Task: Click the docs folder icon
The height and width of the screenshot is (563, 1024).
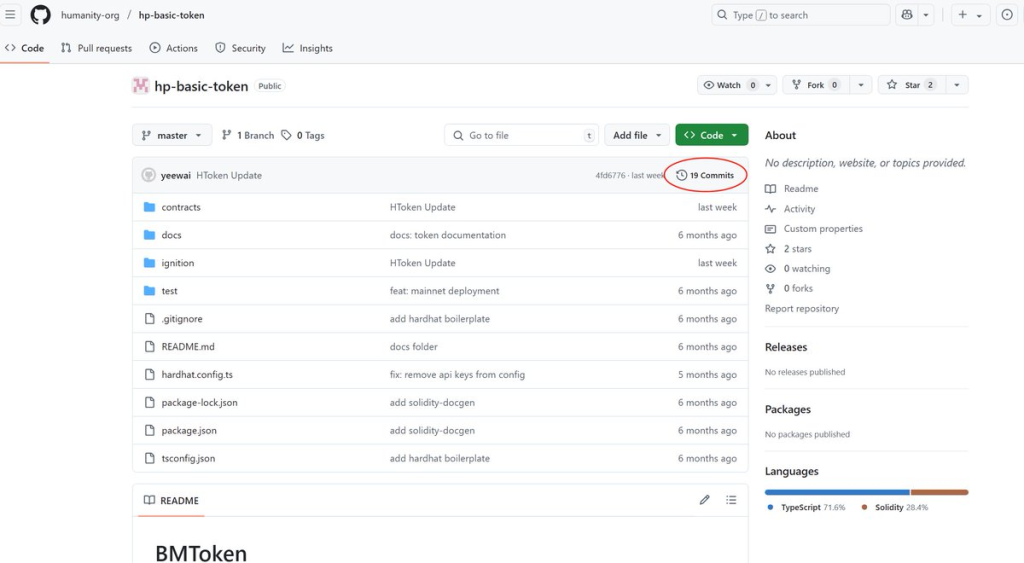Action: (x=150, y=235)
